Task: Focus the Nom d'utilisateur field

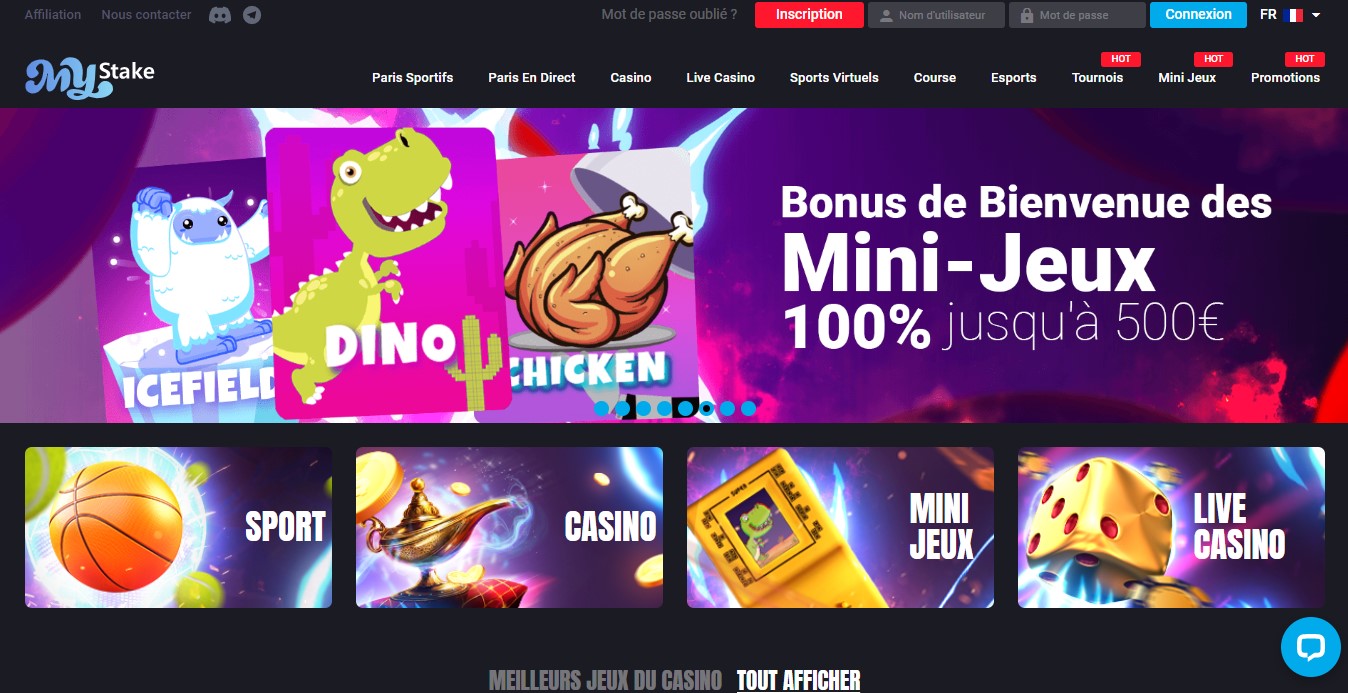Action: pos(936,15)
